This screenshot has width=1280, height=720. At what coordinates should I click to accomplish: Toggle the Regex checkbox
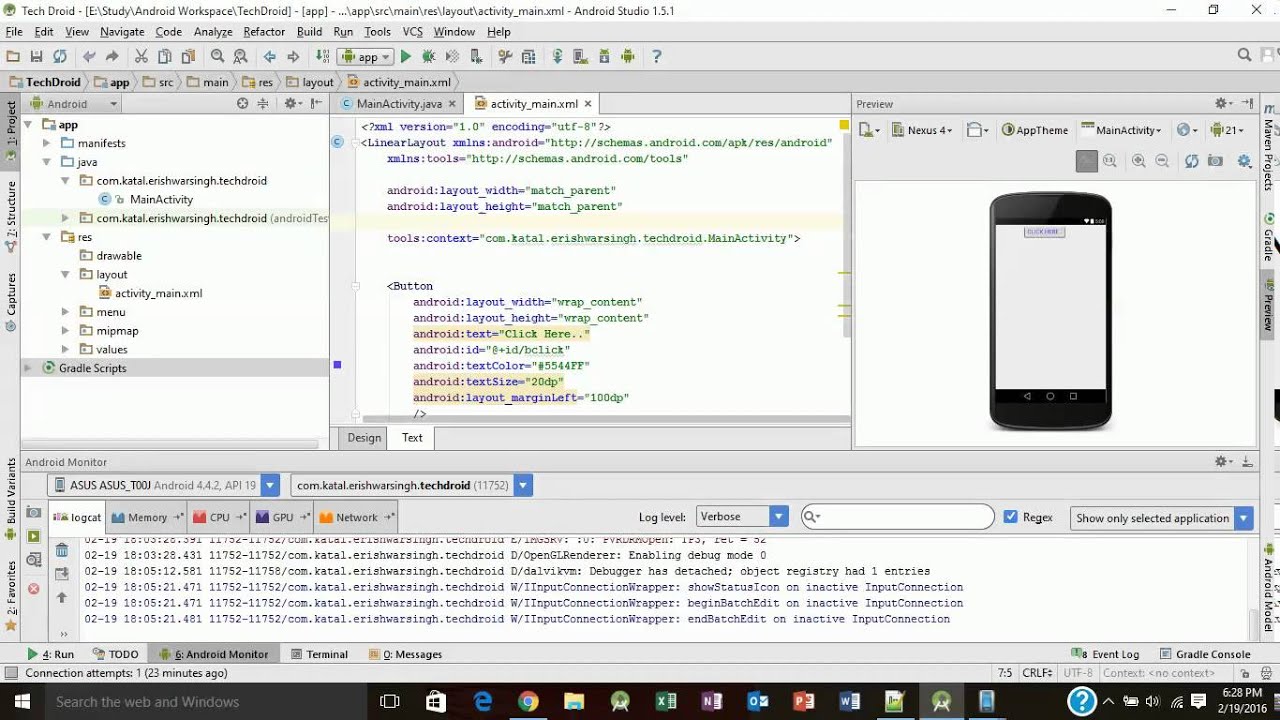pyautogui.click(x=1010, y=517)
